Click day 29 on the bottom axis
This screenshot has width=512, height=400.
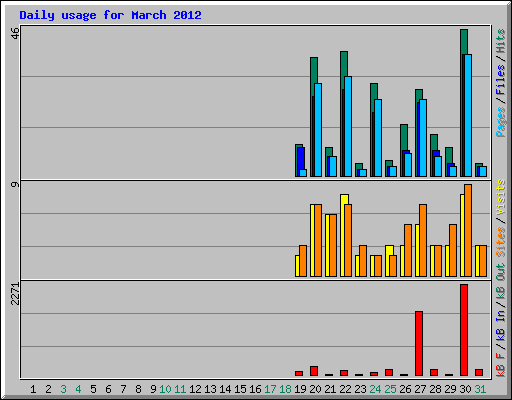pos(450,389)
